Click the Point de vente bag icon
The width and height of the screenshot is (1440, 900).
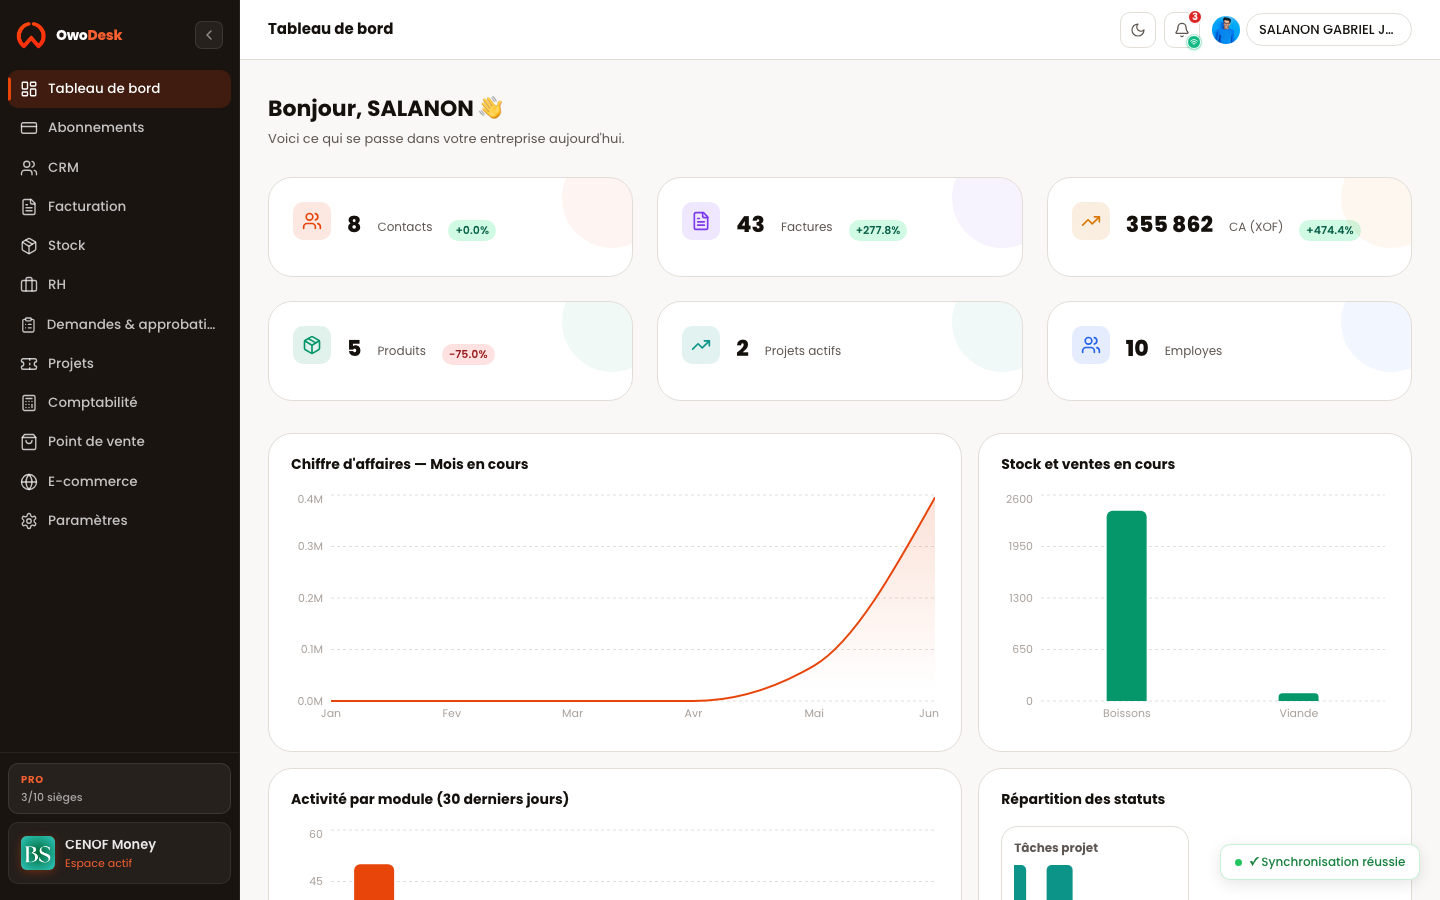click(29, 442)
